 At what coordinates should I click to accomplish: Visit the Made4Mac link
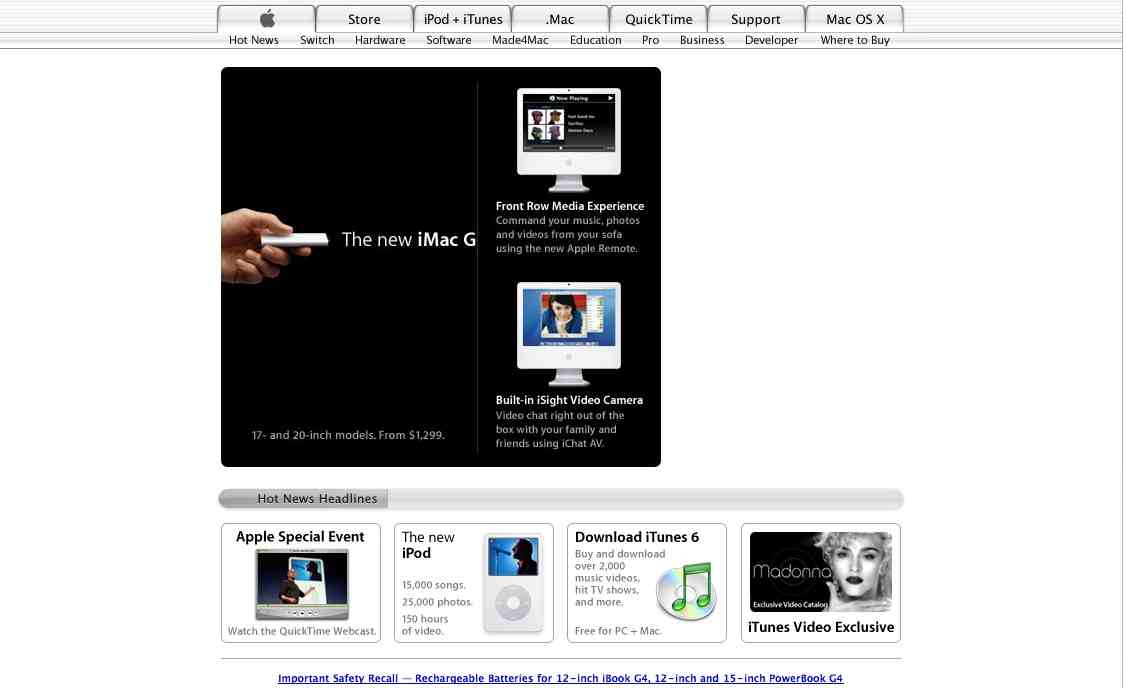coord(520,40)
